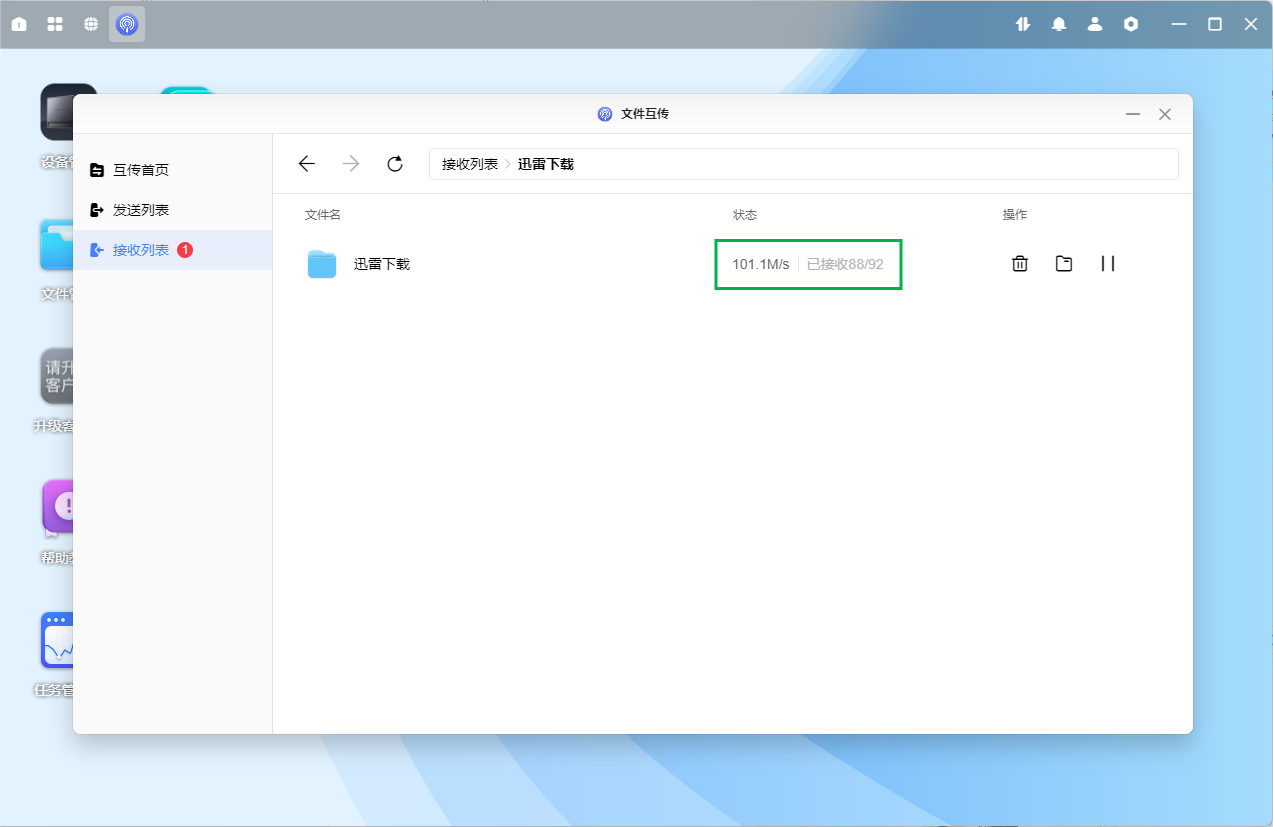1273x827 pixels.
Task: Open folder location of 迅雷下载
Action: click(x=1064, y=264)
